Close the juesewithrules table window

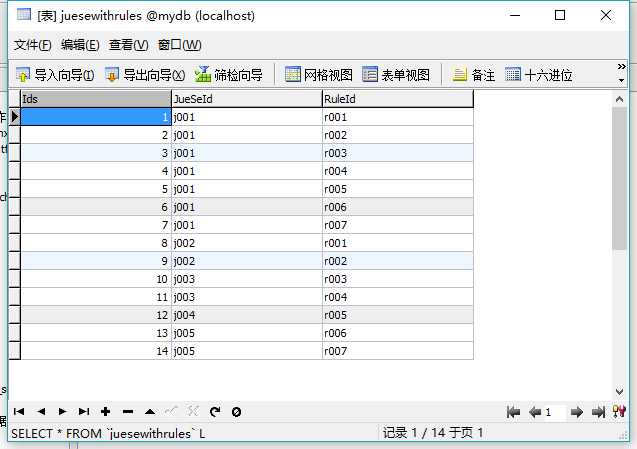pos(606,15)
